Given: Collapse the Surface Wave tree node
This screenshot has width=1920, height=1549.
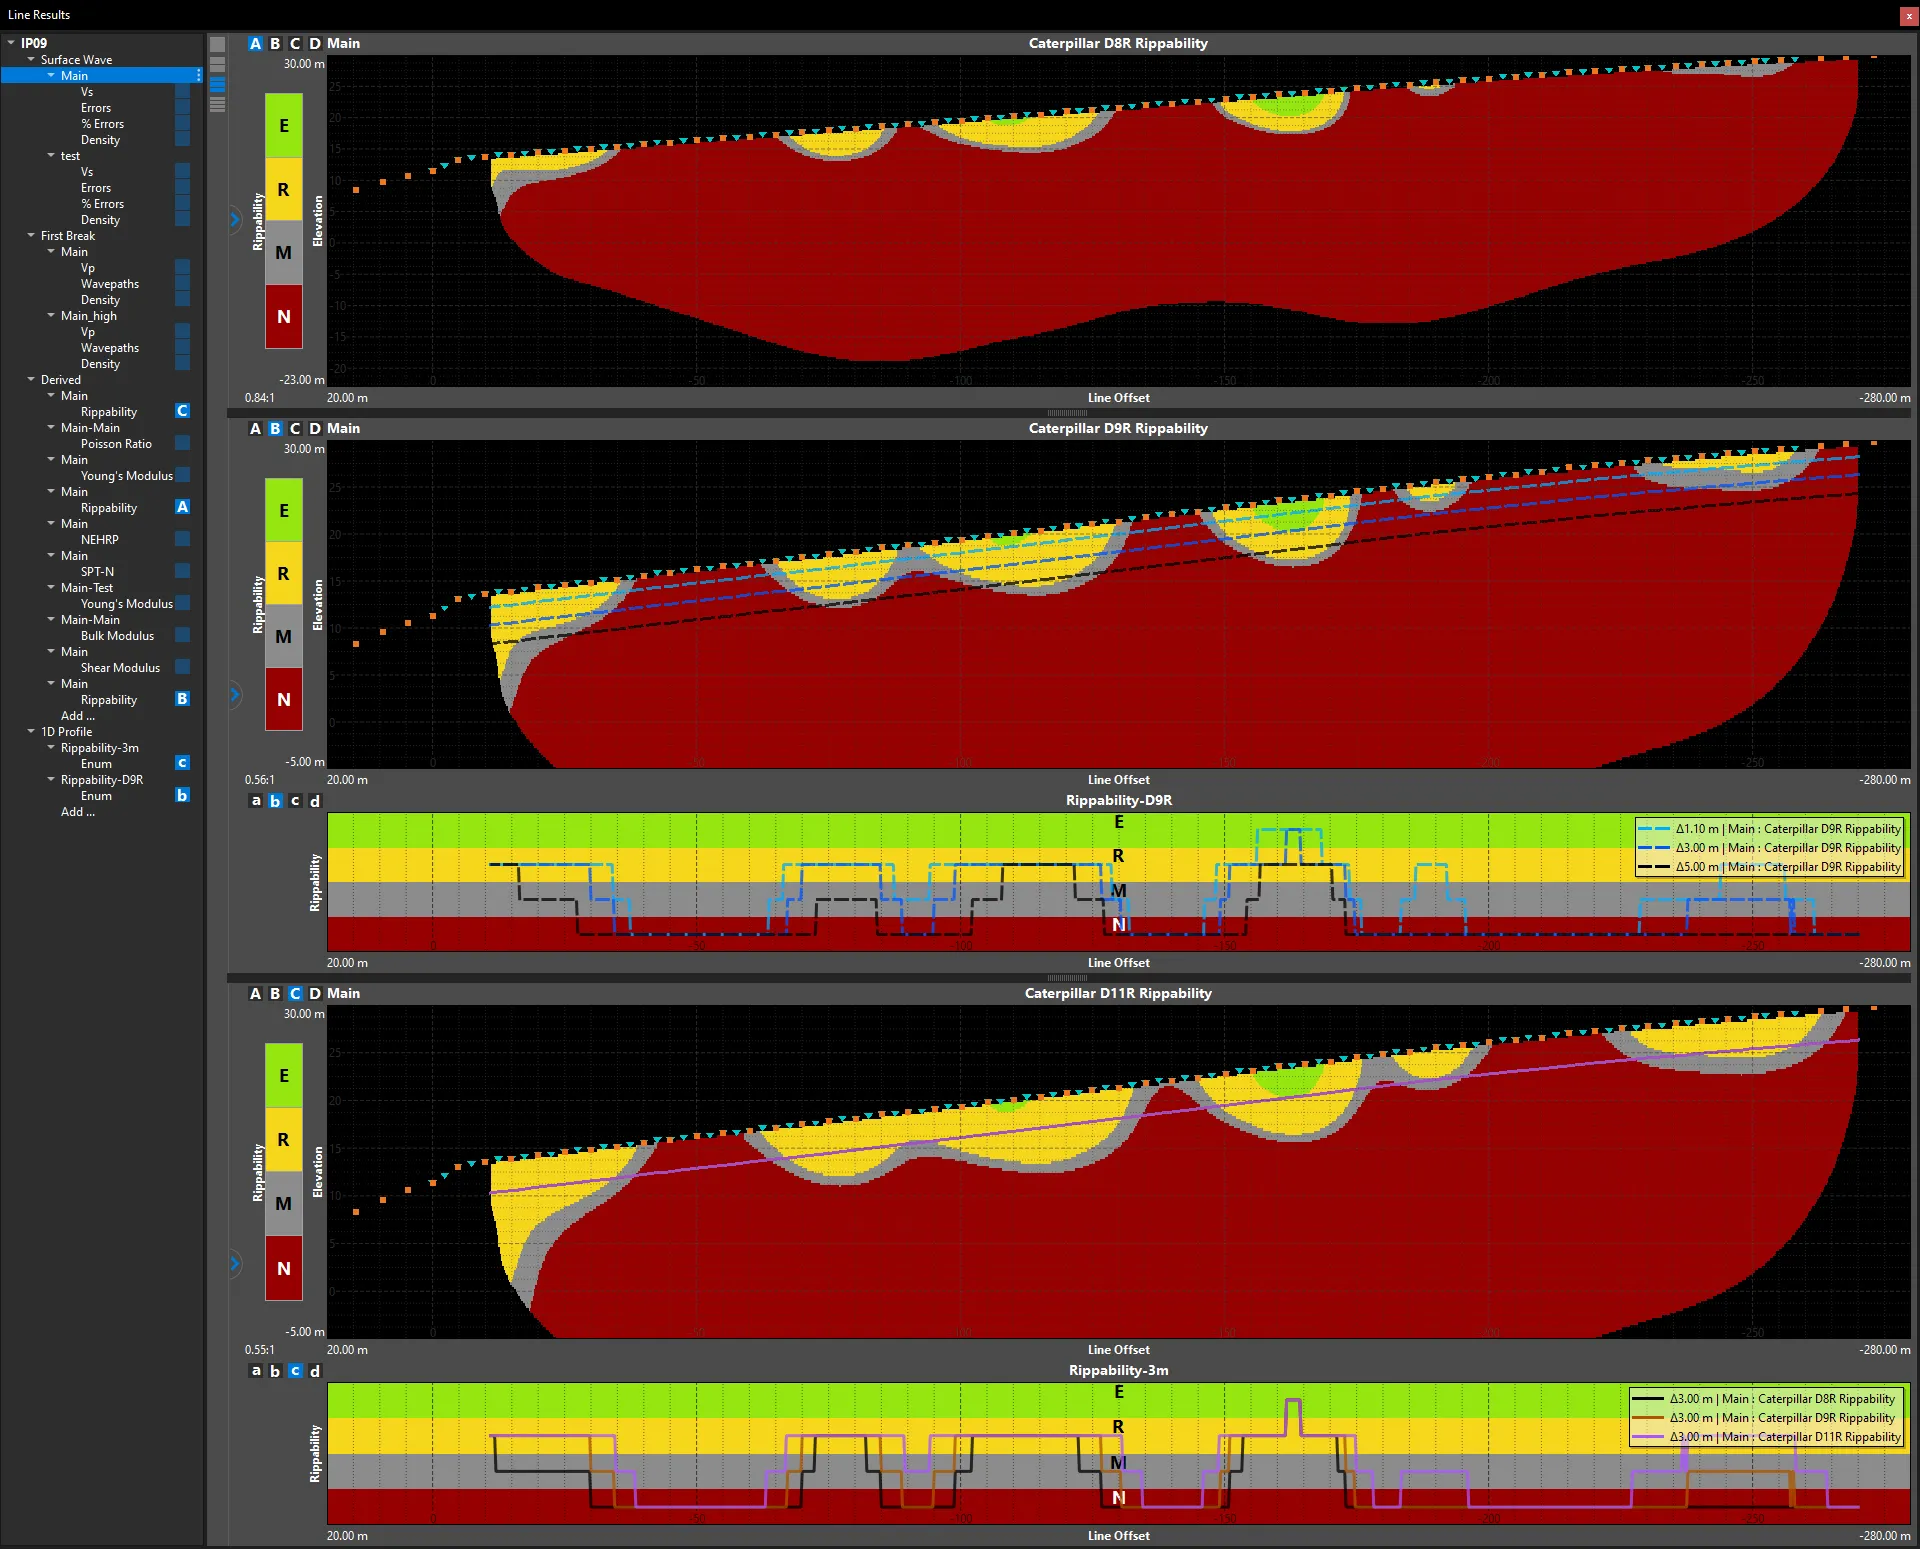Looking at the screenshot, I should click(x=31, y=60).
